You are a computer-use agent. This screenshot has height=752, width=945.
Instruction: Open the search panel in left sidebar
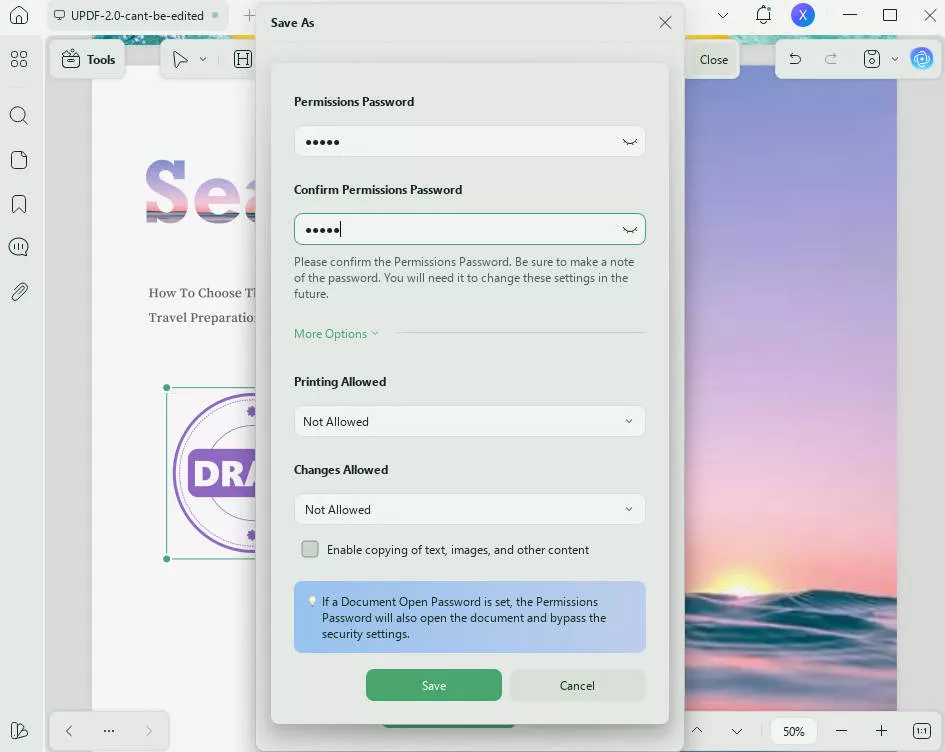[18, 116]
